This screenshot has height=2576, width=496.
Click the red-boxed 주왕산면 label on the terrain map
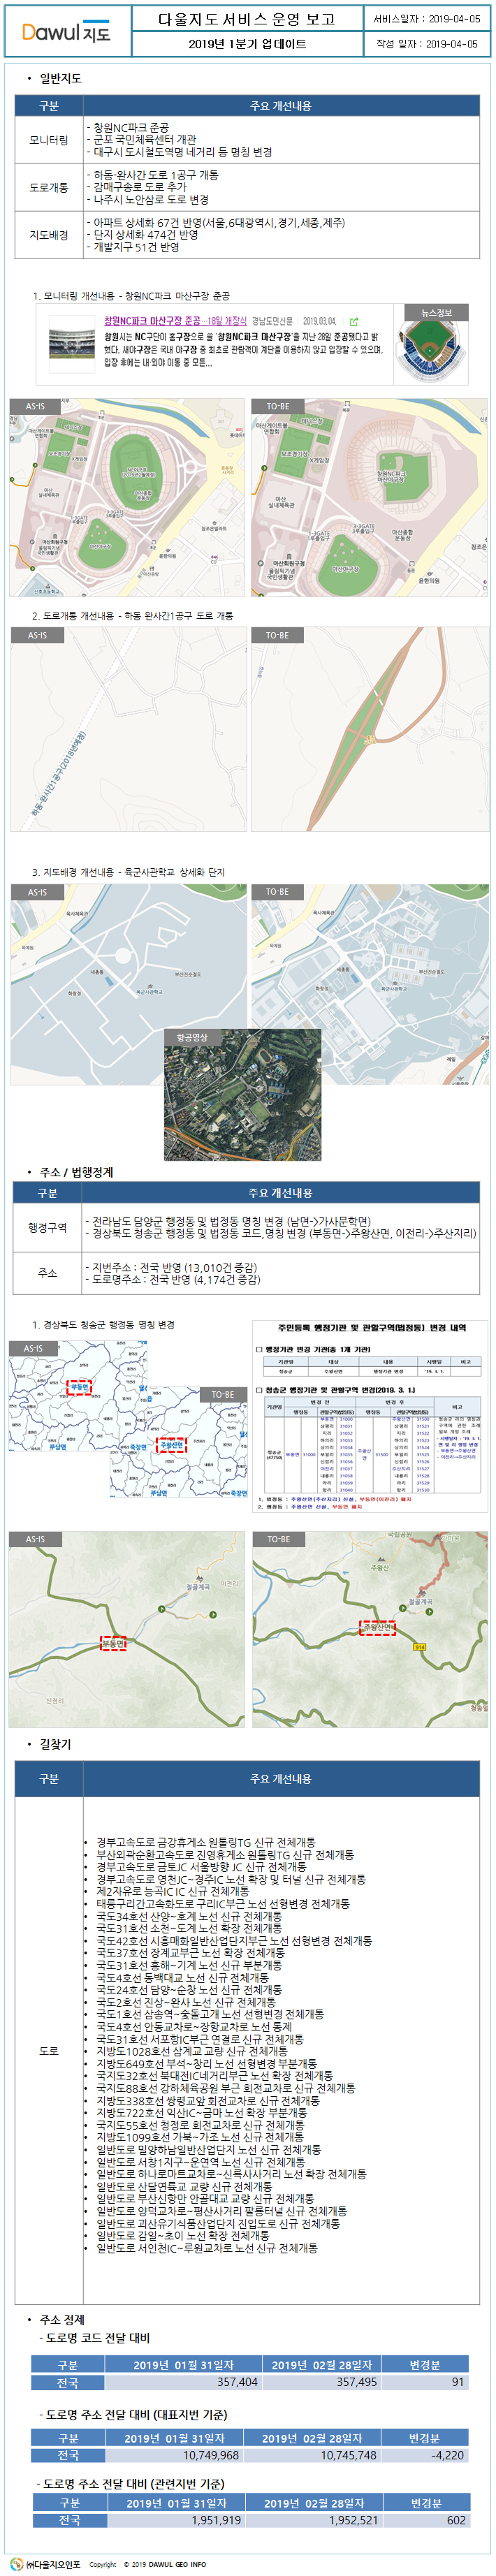[x=378, y=1628]
